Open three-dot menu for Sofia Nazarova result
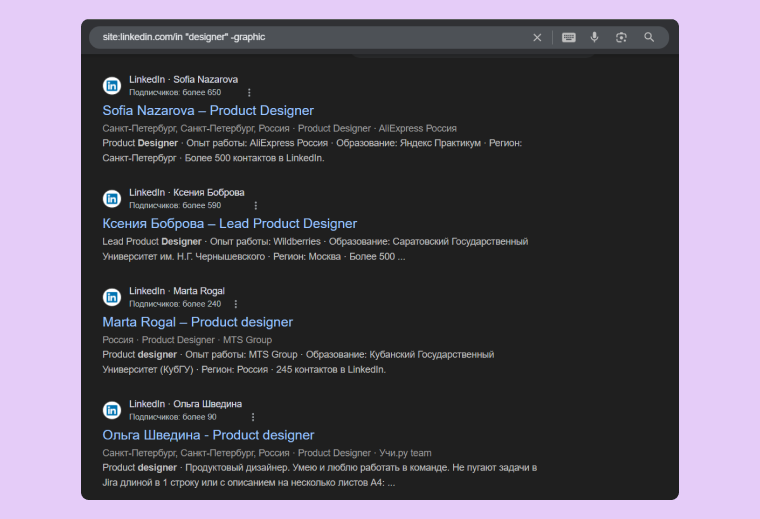 click(249, 93)
